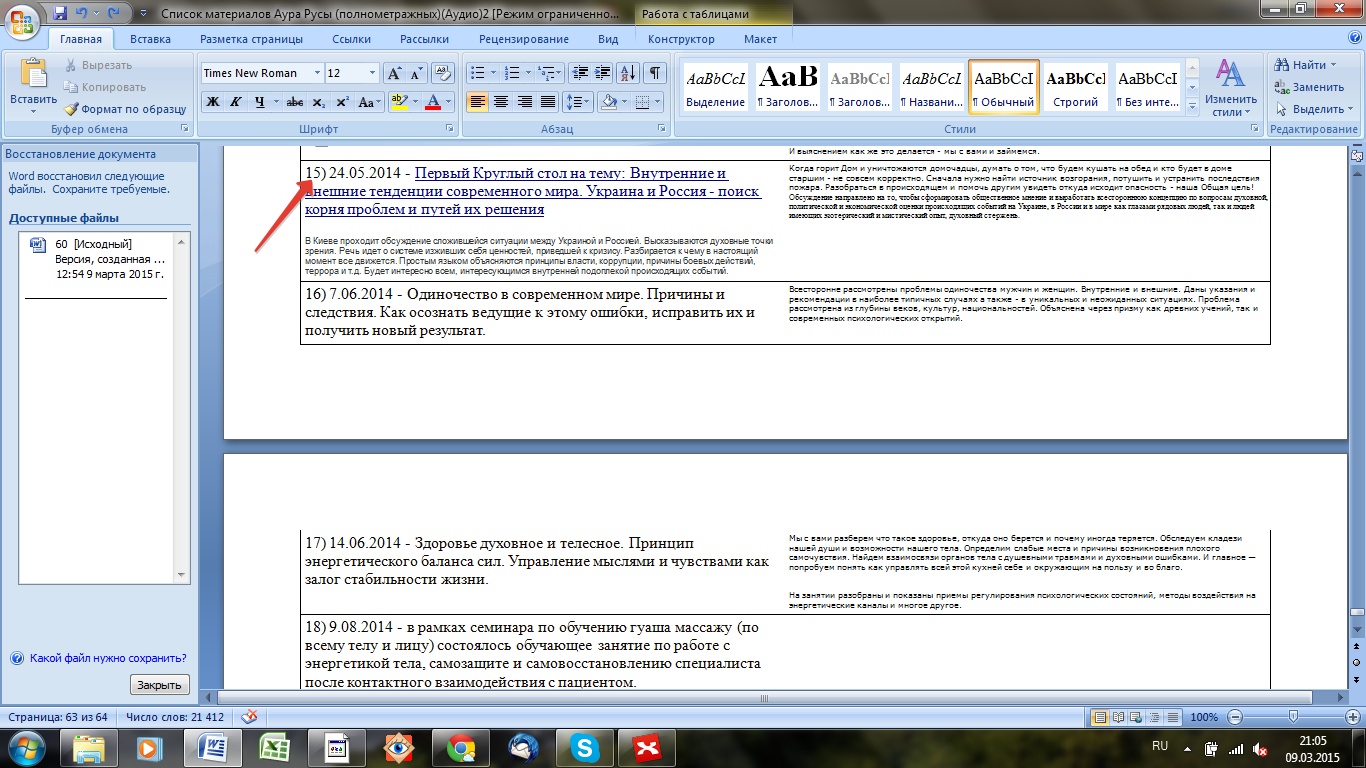Viewport: 1366px width, 768px height.
Task: Toggle bold formatting button
Action: [212, 102]
